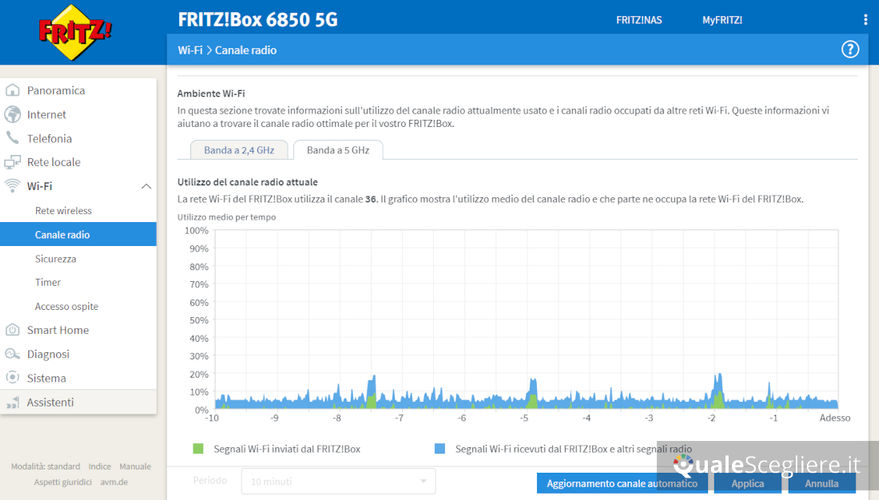Image resolution: width=879 pixels, height=500 pixels.
Task: Switch to Banda a 2,4 GHz tab
Action: pos(239,150)
